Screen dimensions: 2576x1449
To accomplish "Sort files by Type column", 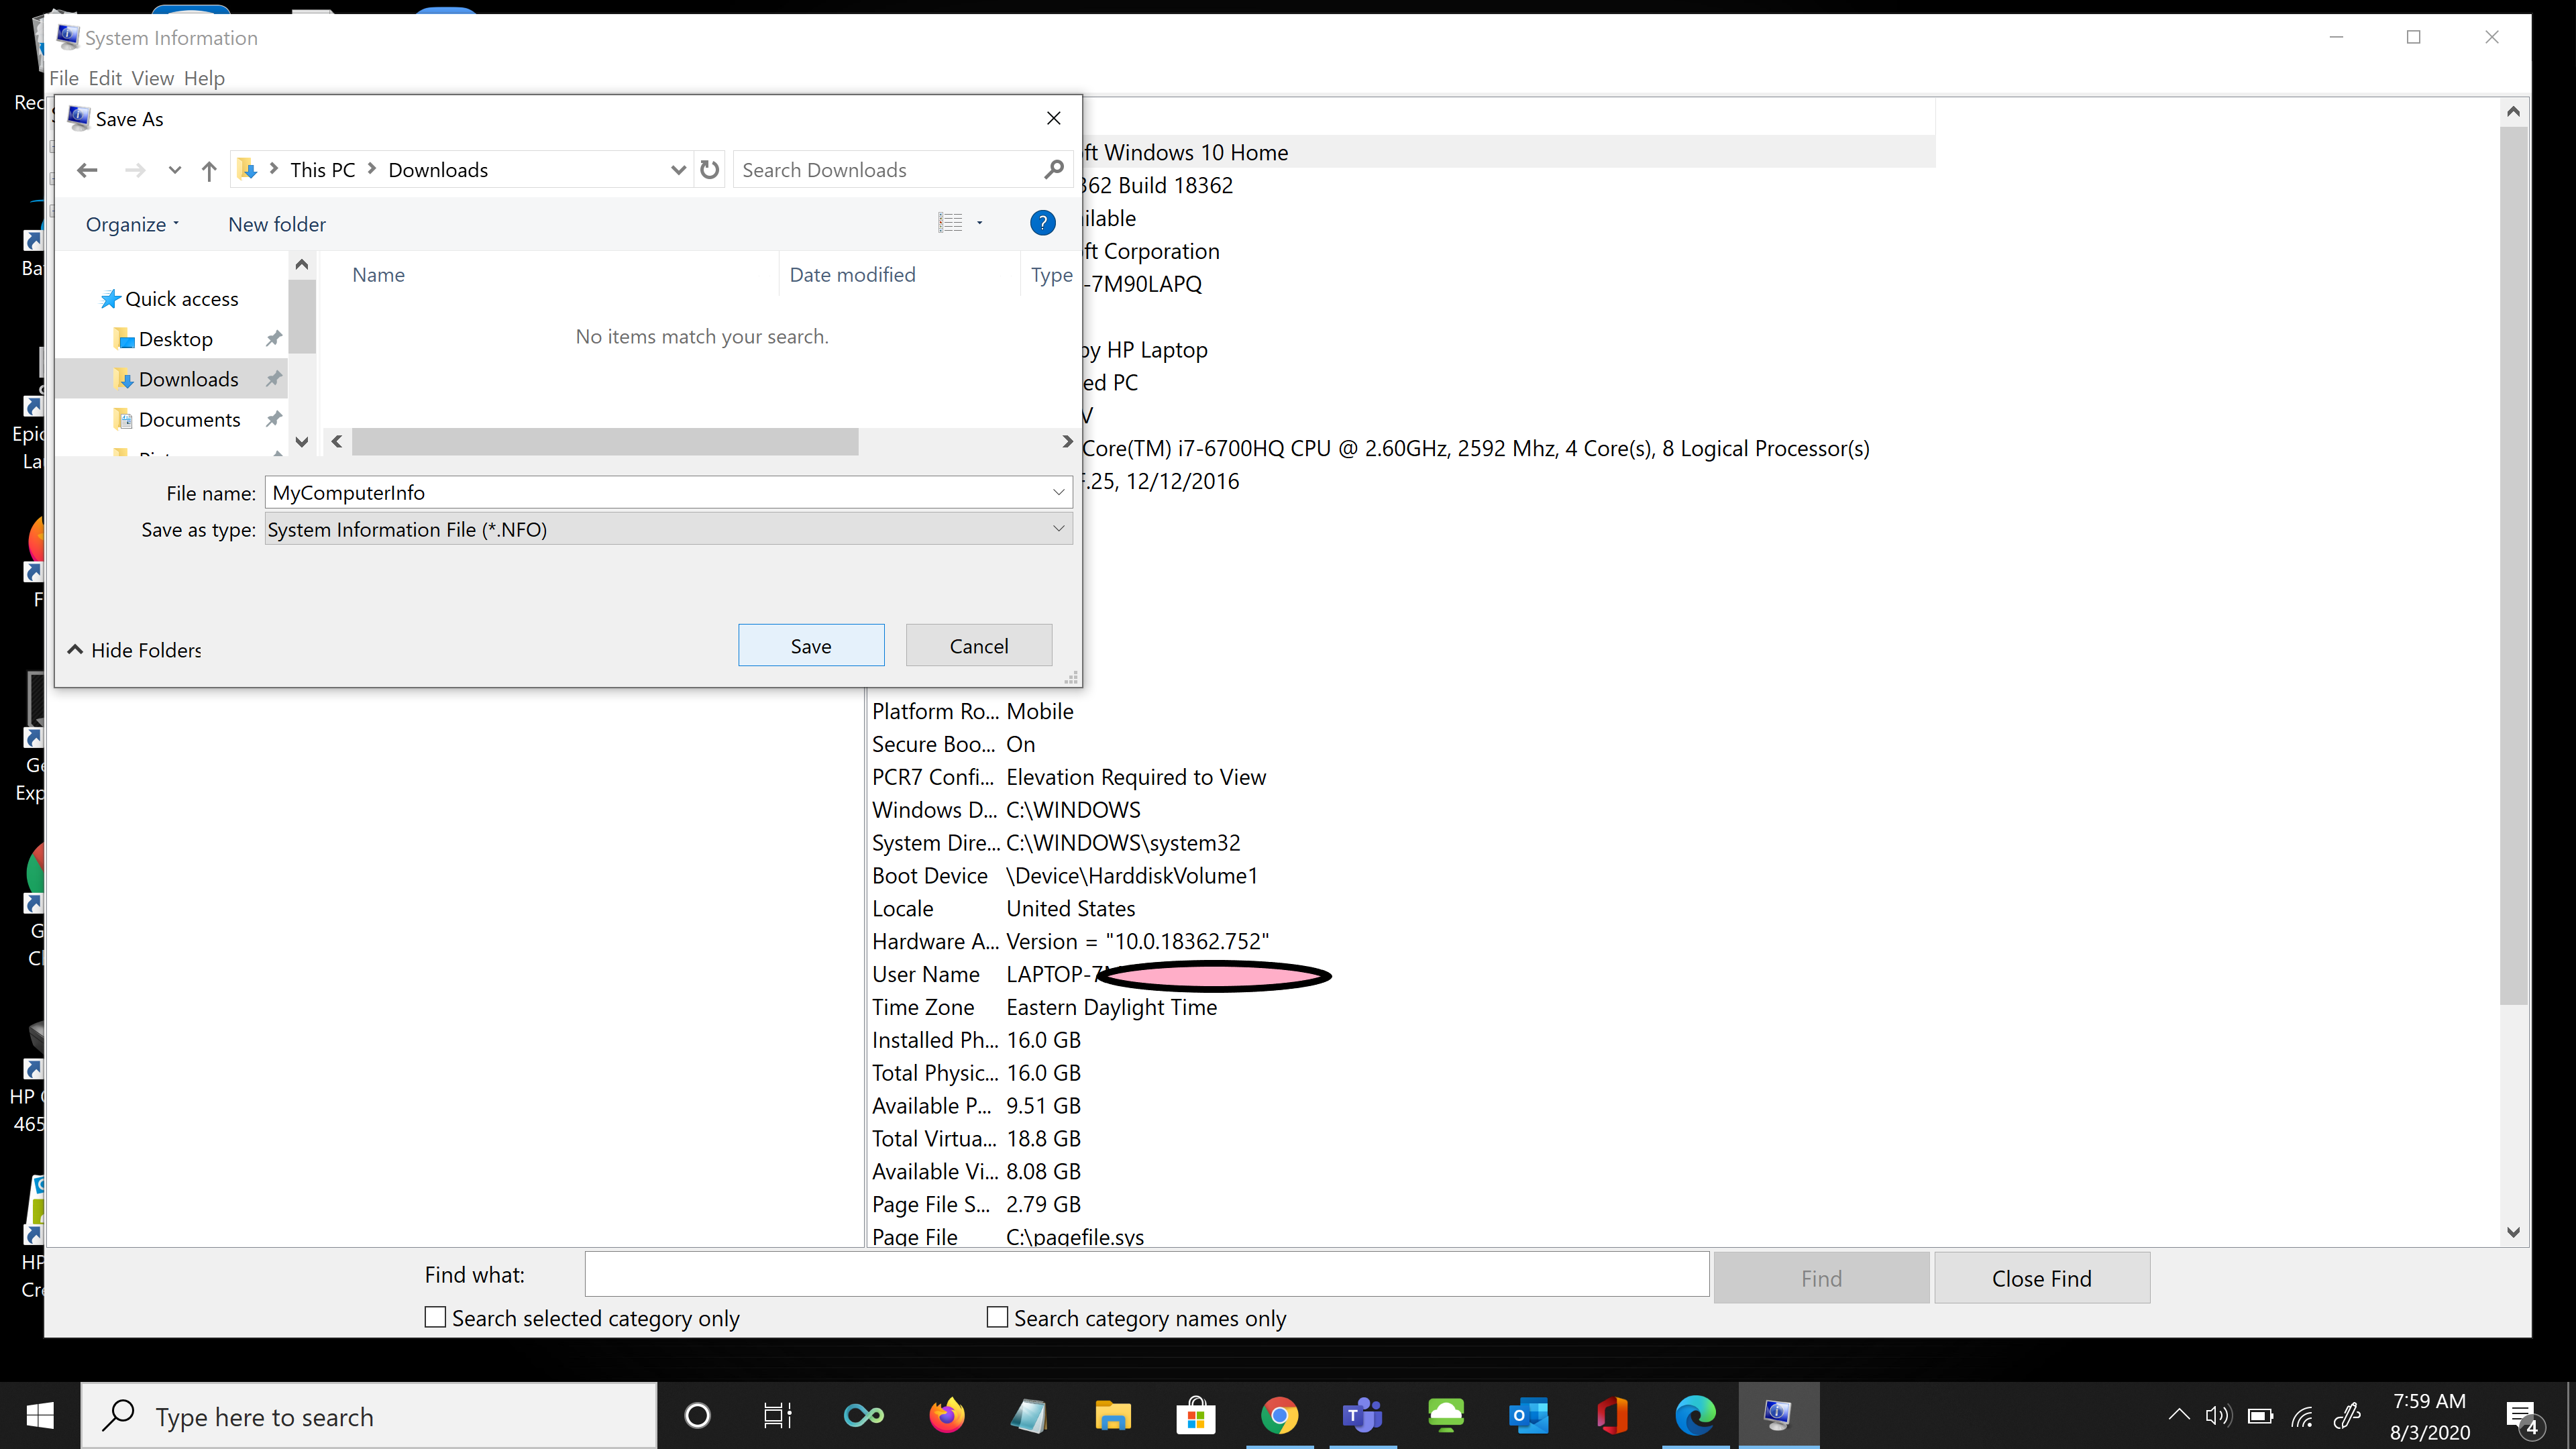I will (x=1051, y=275).
